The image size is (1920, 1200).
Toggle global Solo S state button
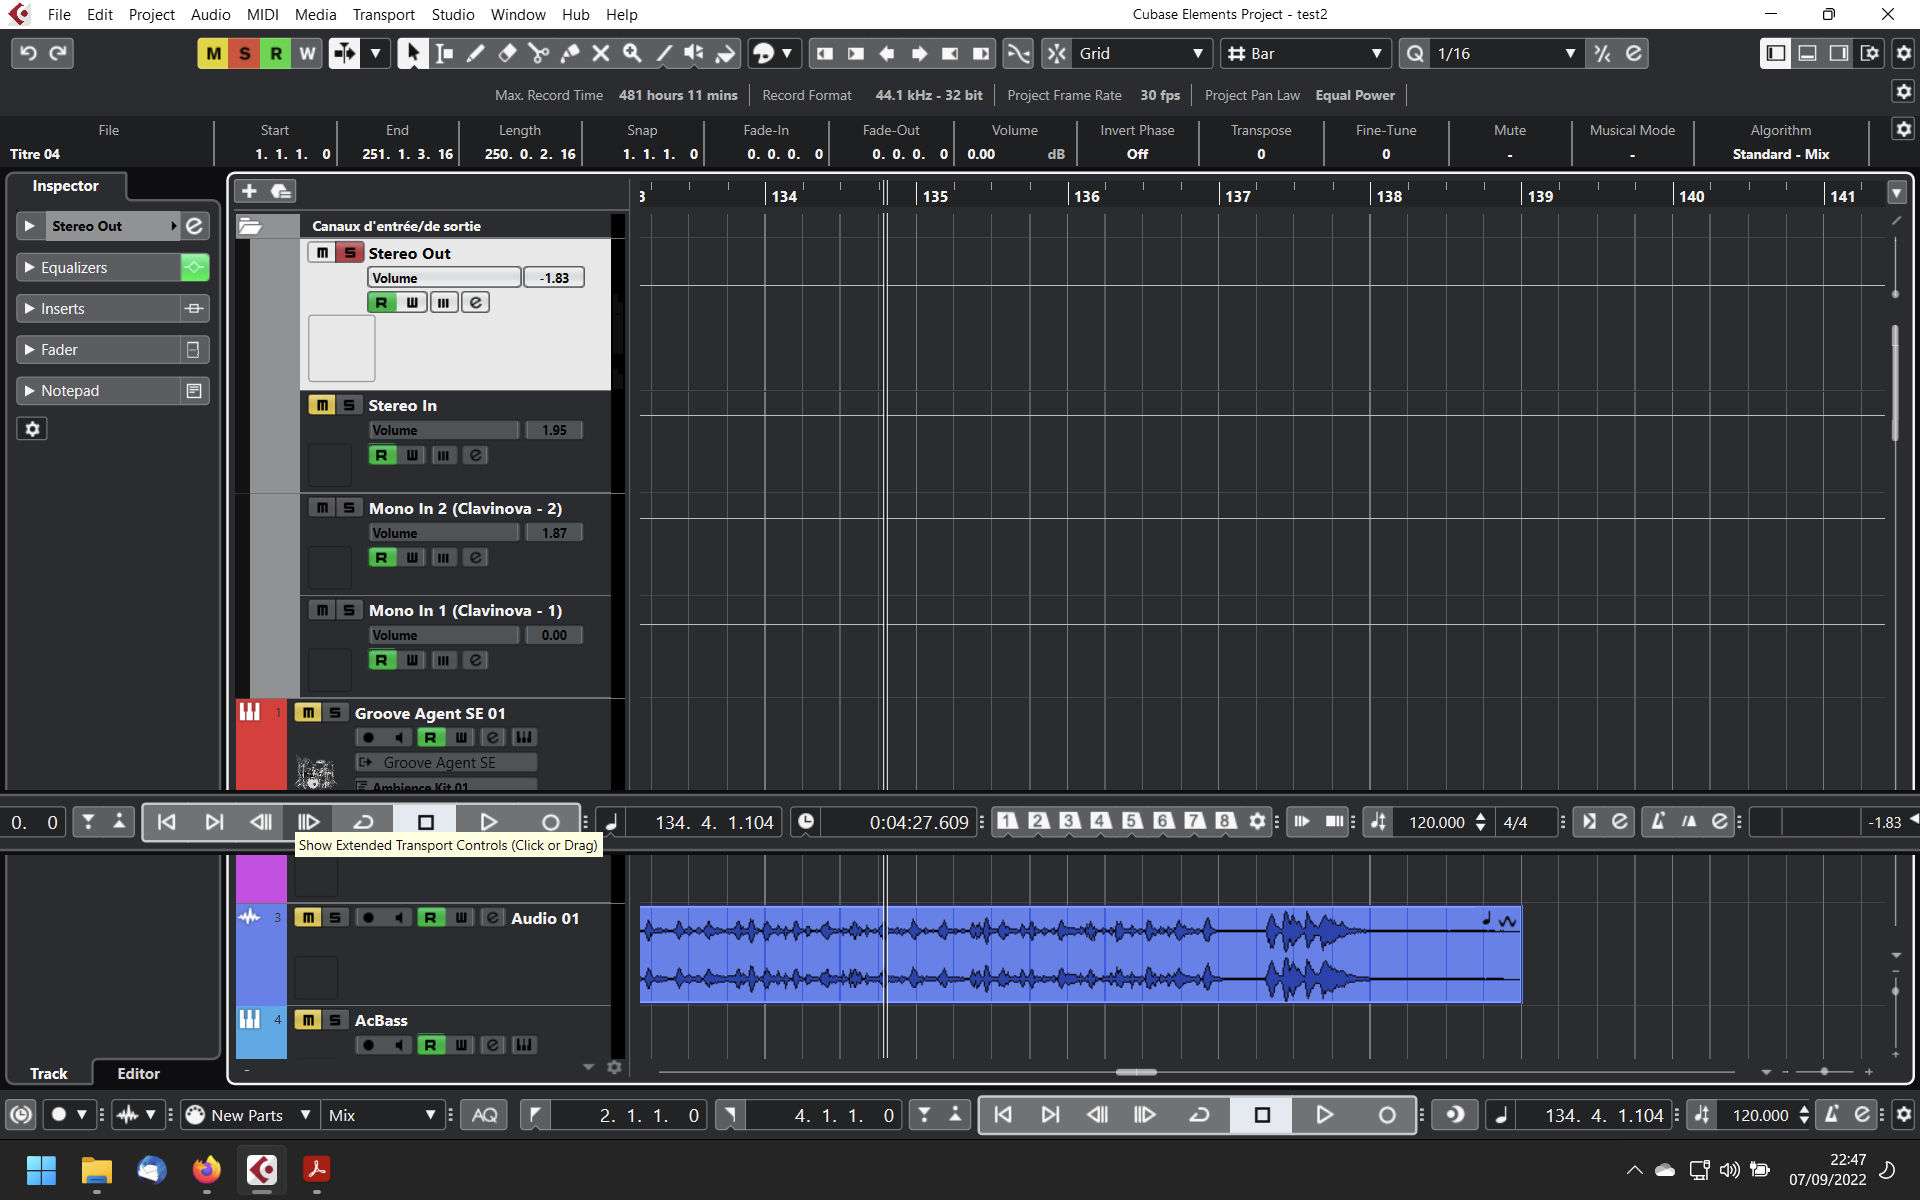click(244, 54)
